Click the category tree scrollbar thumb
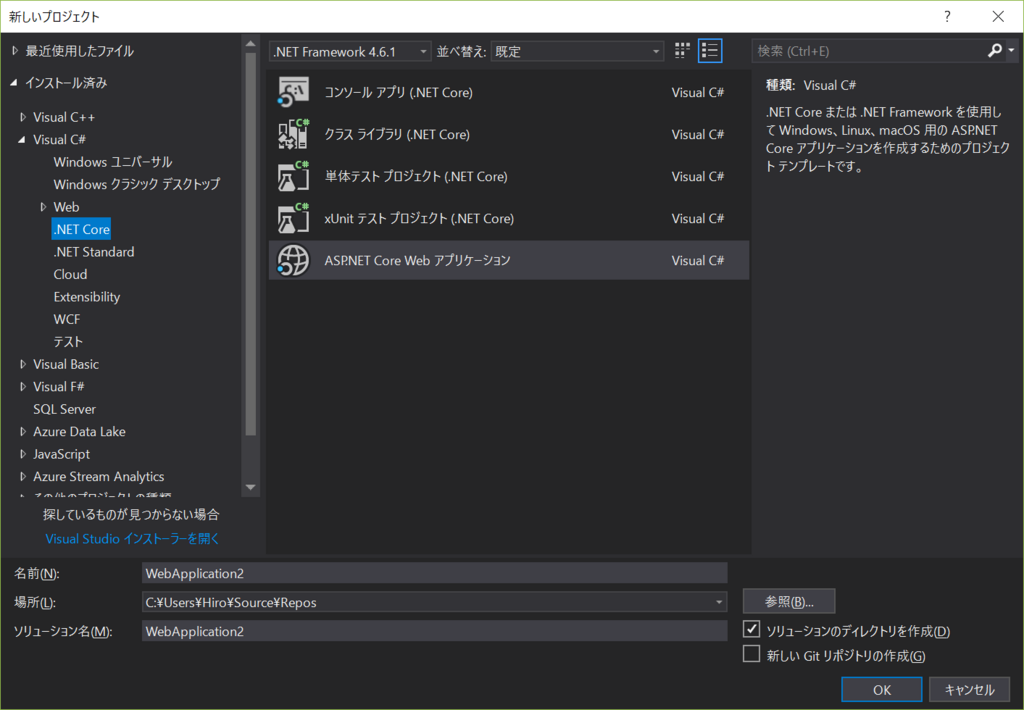Viewport: 1024px width, 710px height. pyautogui.click(x=250, y=244)
